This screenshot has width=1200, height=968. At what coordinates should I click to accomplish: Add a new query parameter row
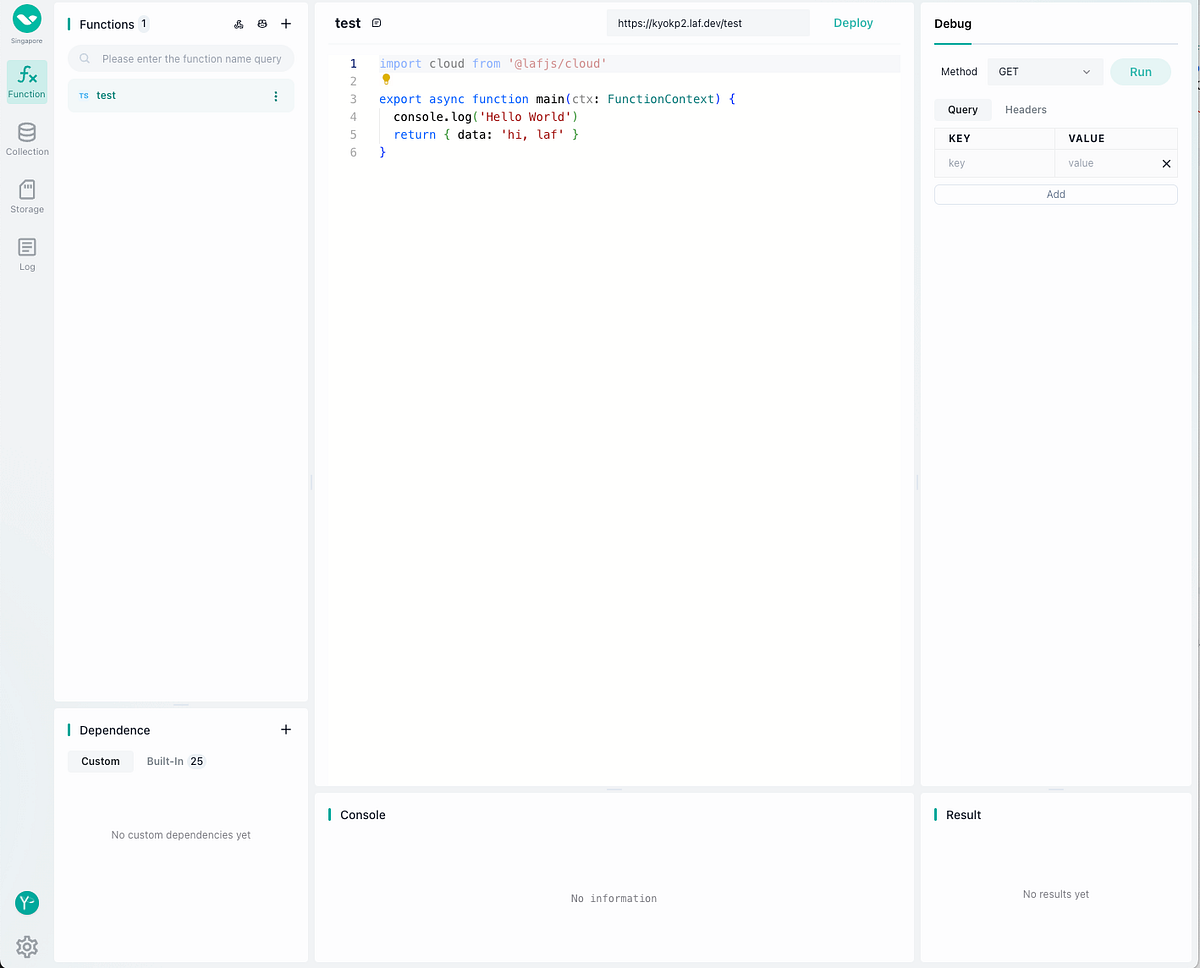[1055, 193]
